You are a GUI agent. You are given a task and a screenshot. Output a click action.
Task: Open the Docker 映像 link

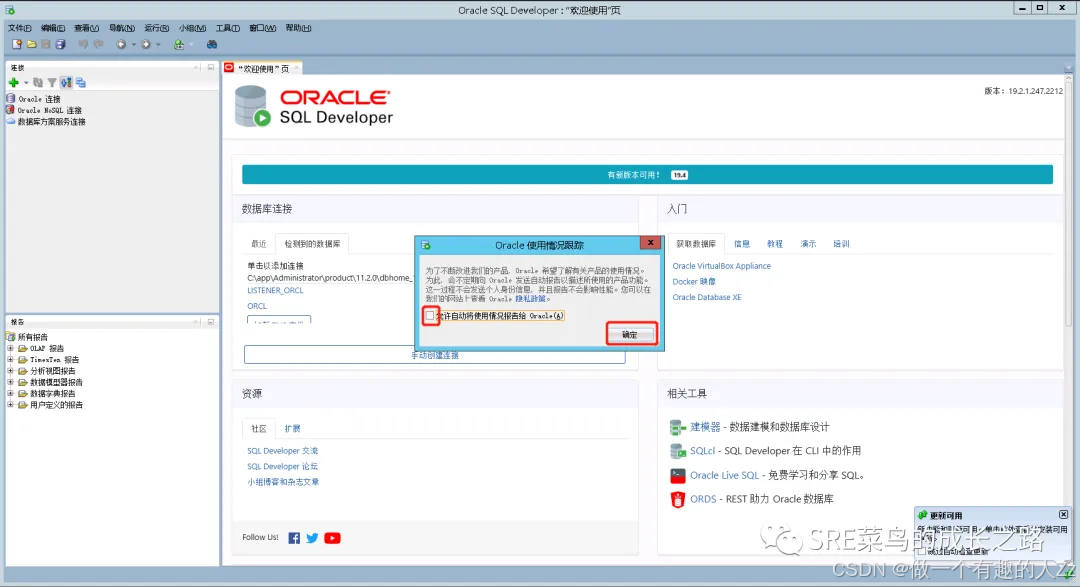pos(694,282)
